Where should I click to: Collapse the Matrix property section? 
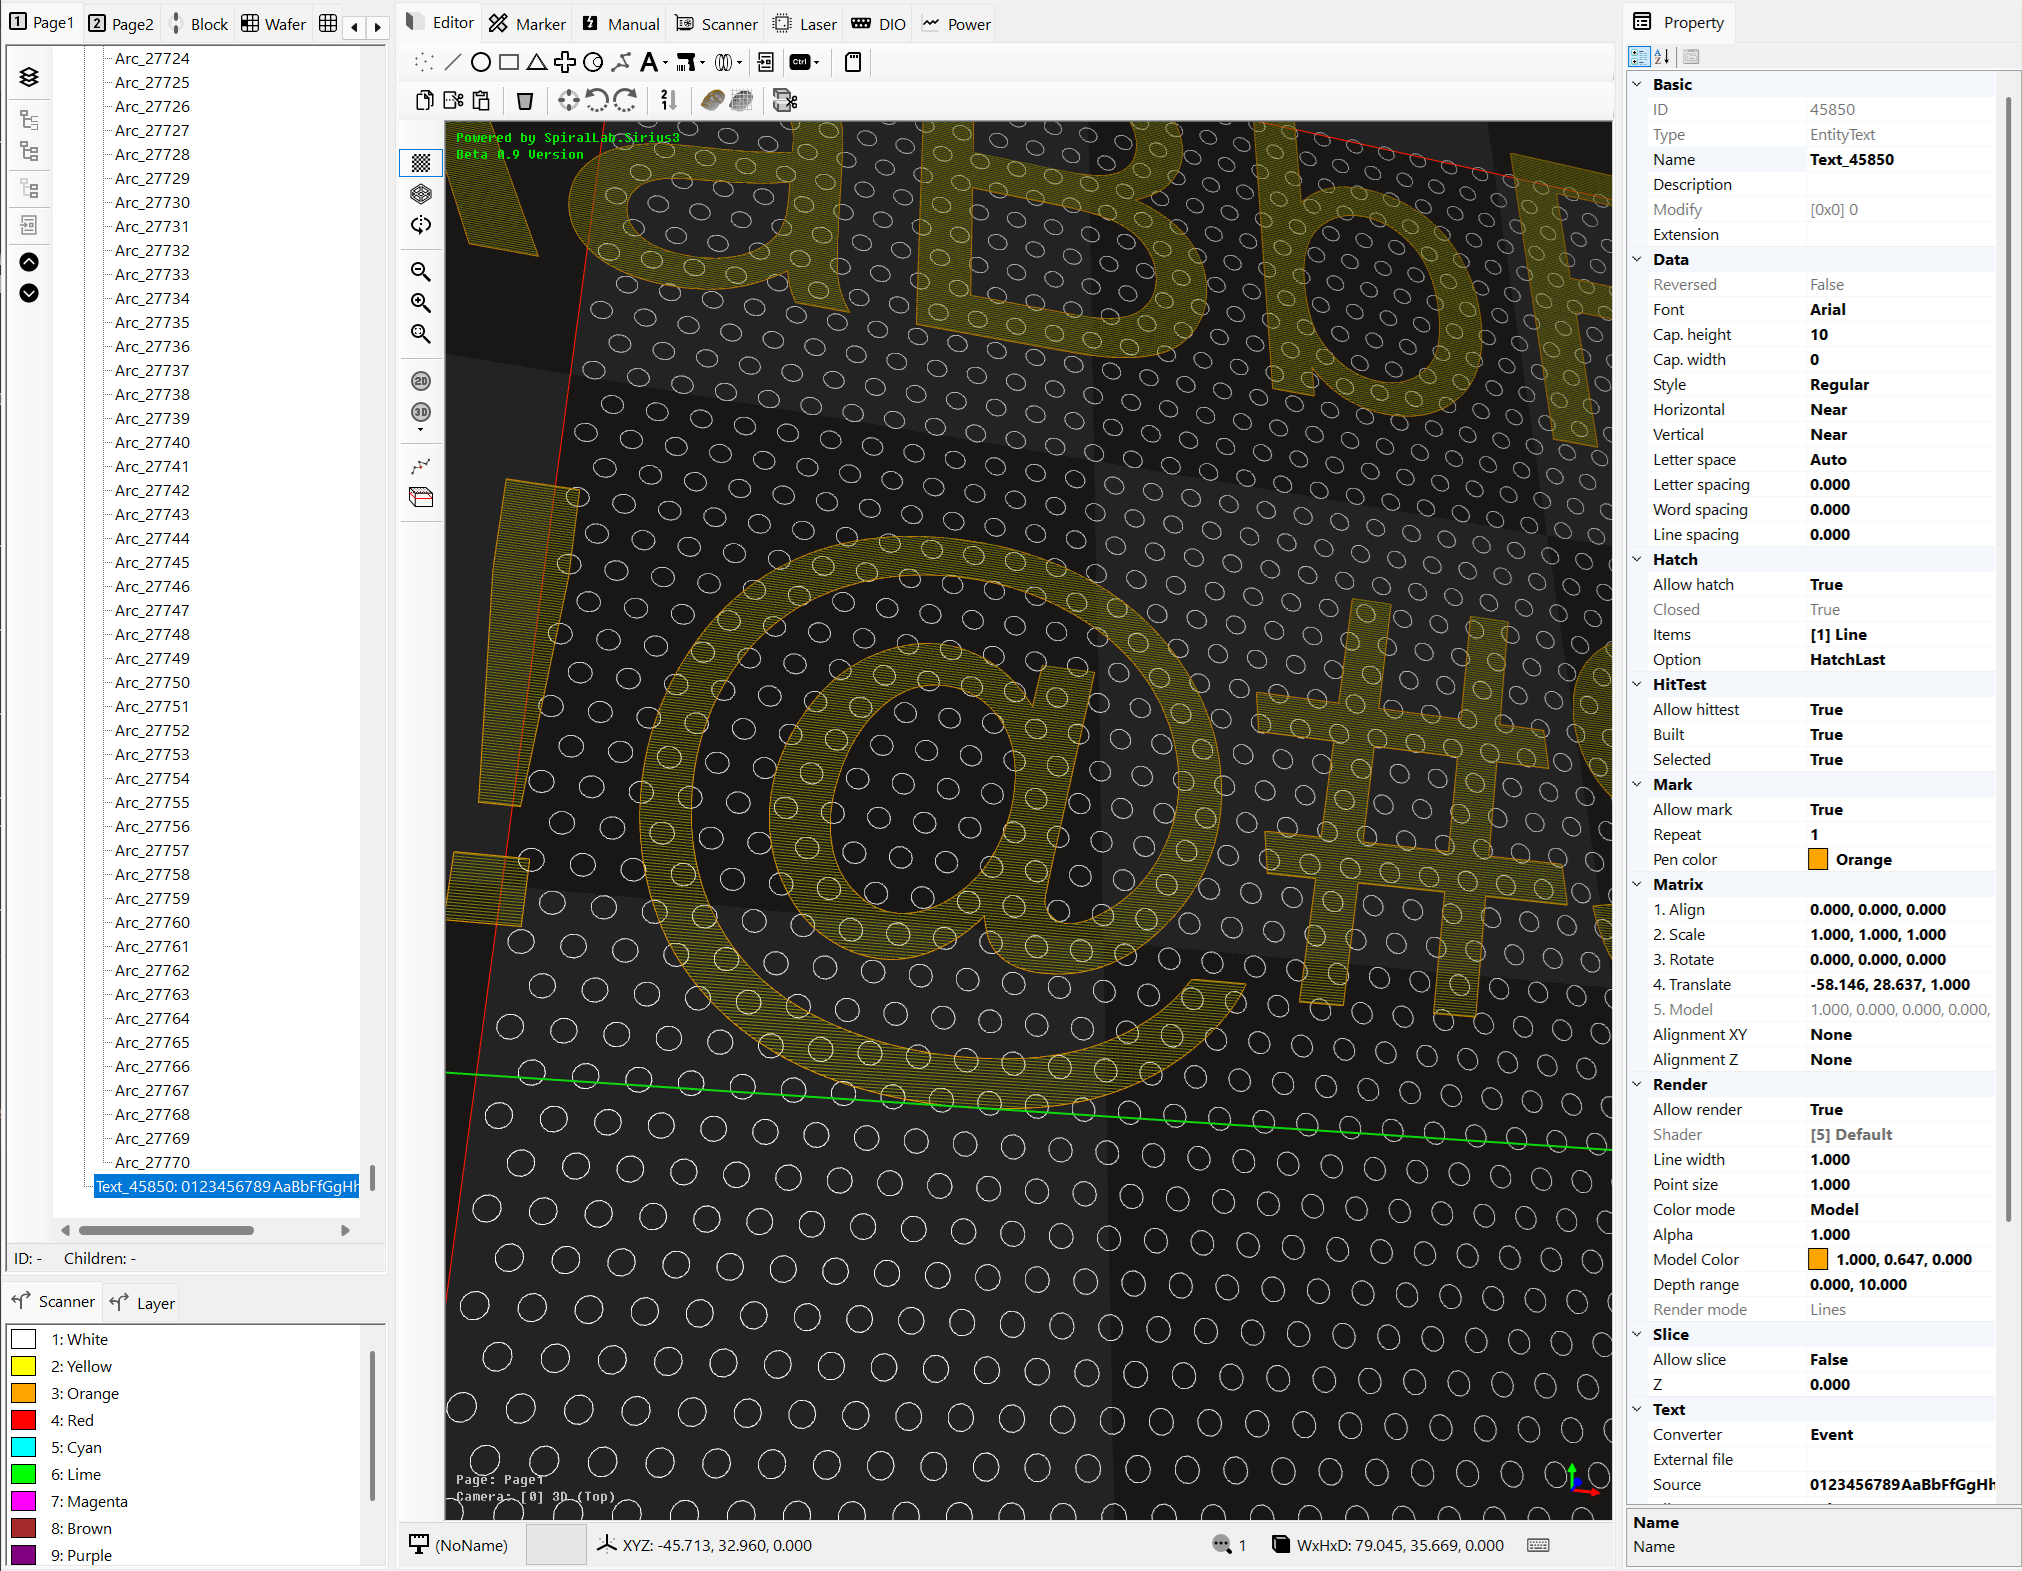1637,885
